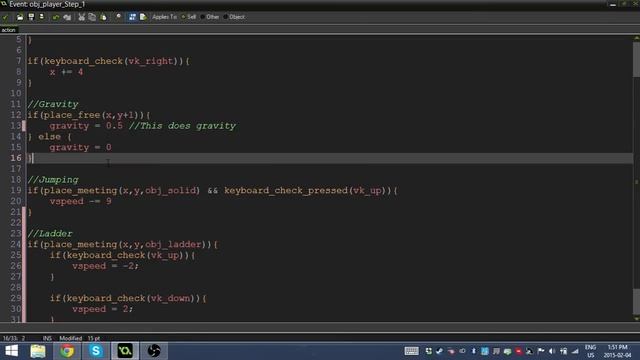This screenshot has width=640, height=360.
Task: Set Applies To as Self
Action: (189, 17)
